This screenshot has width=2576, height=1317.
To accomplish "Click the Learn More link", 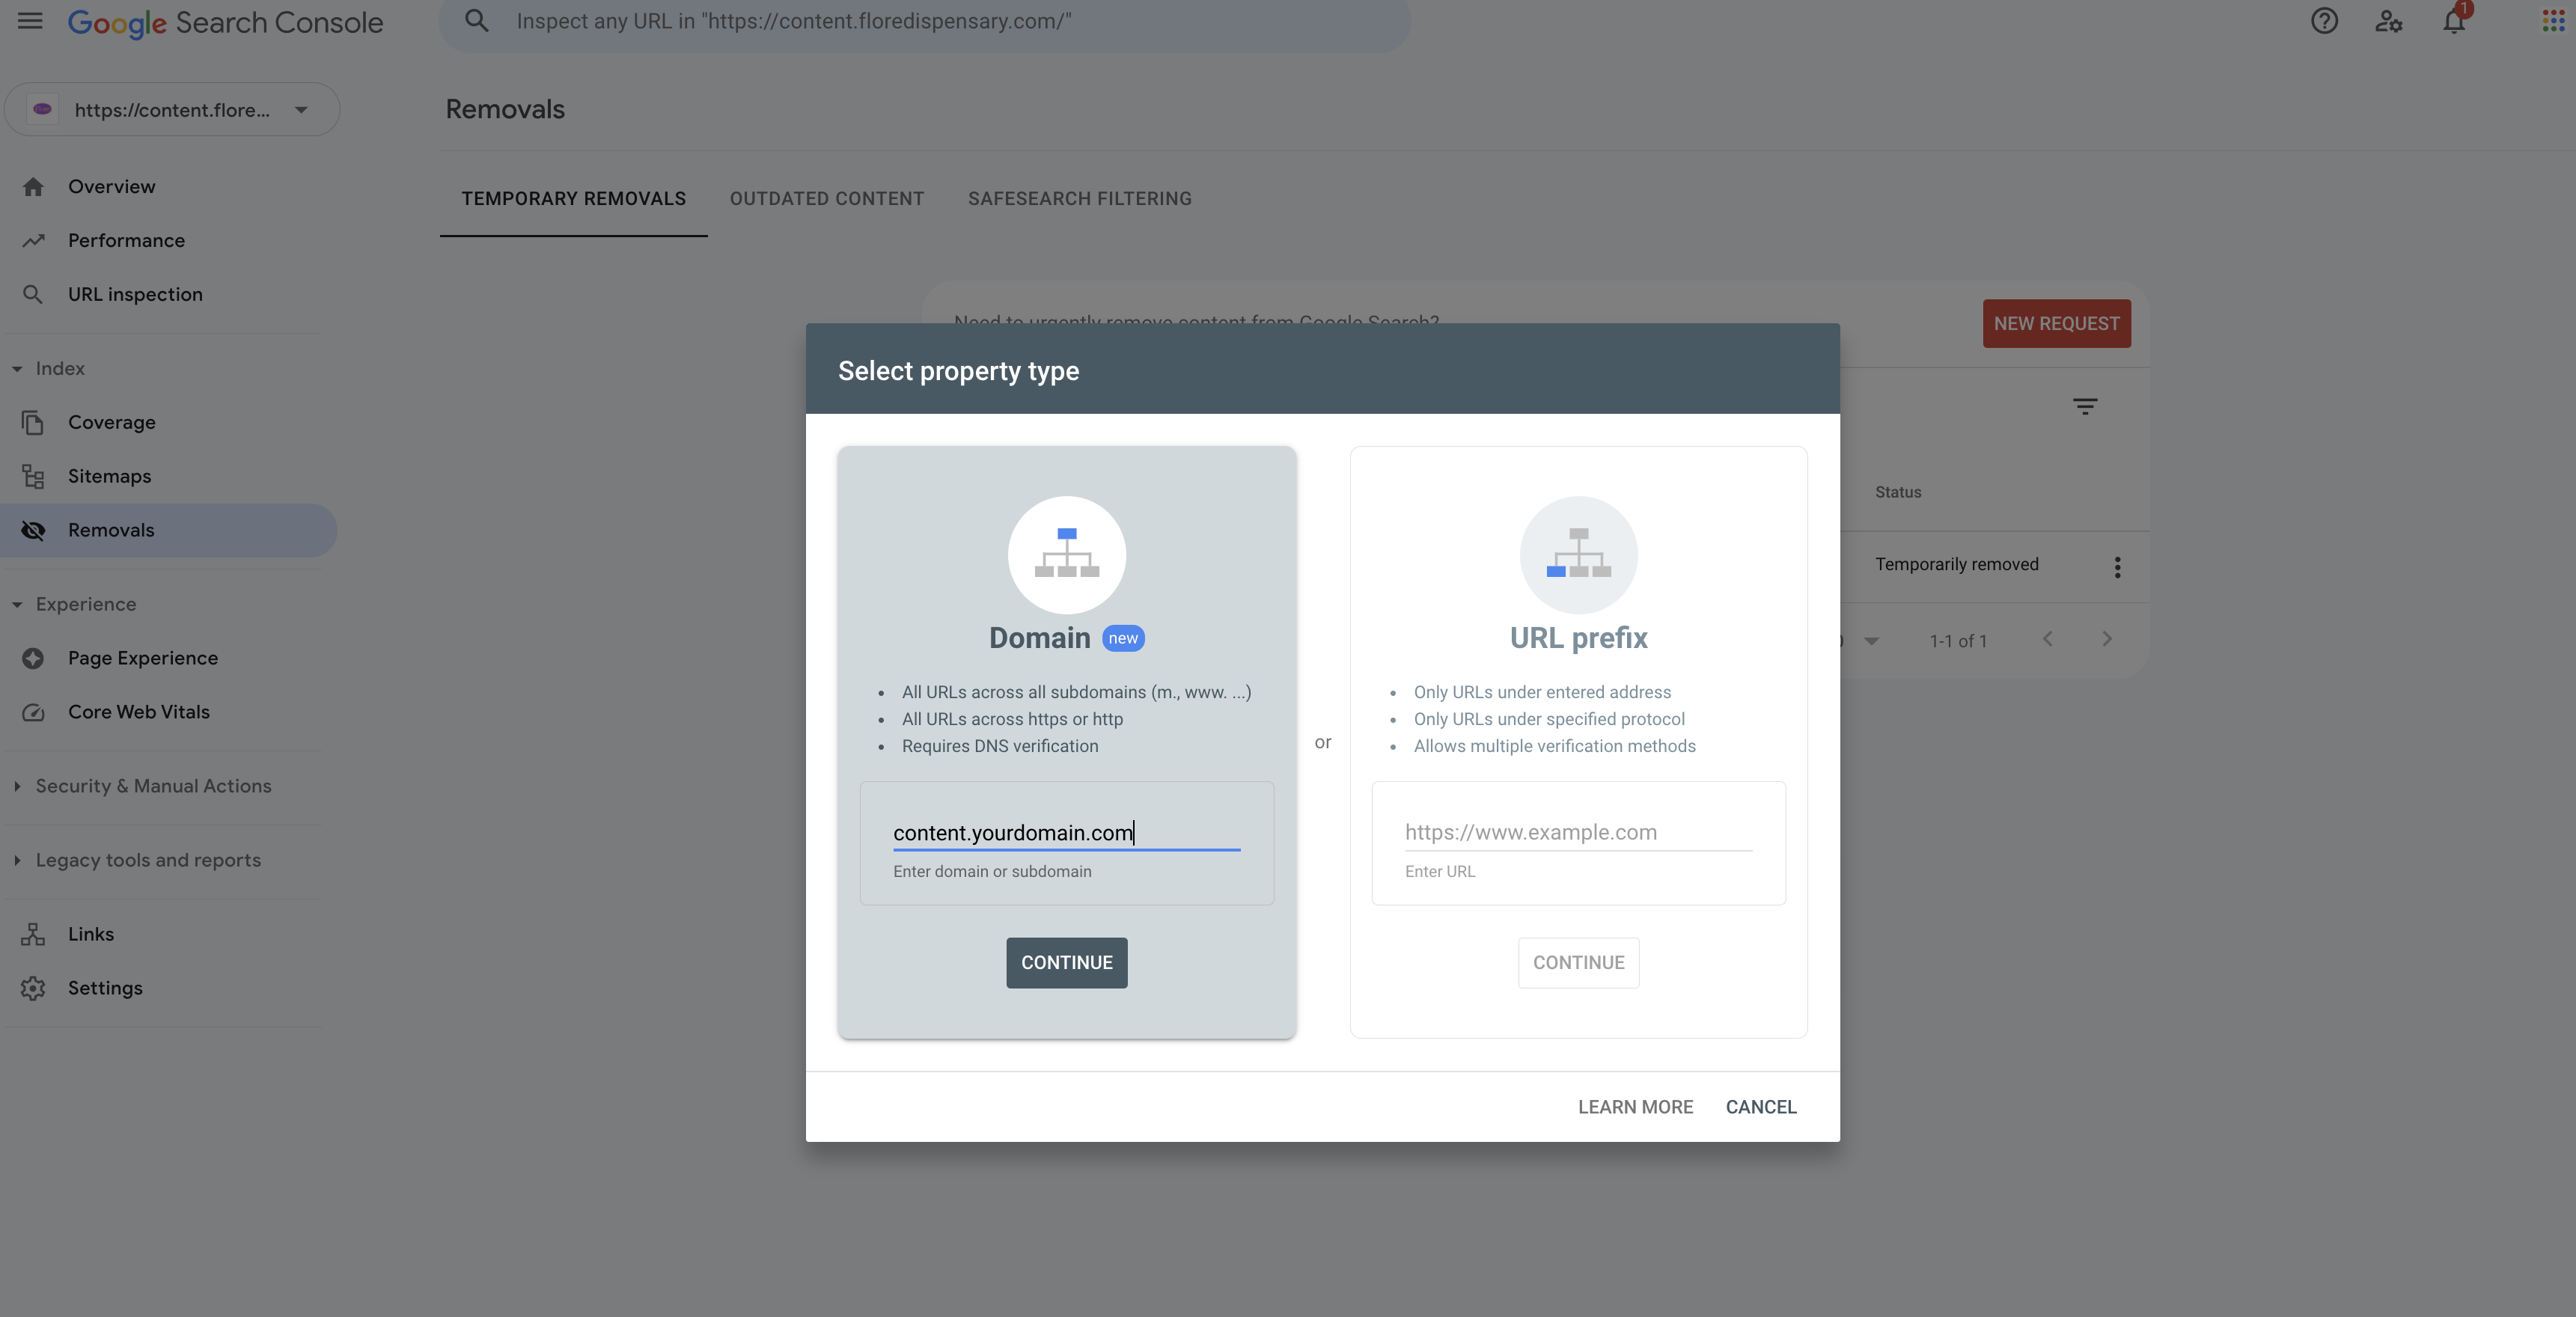I will (x=1635, y=1107).
